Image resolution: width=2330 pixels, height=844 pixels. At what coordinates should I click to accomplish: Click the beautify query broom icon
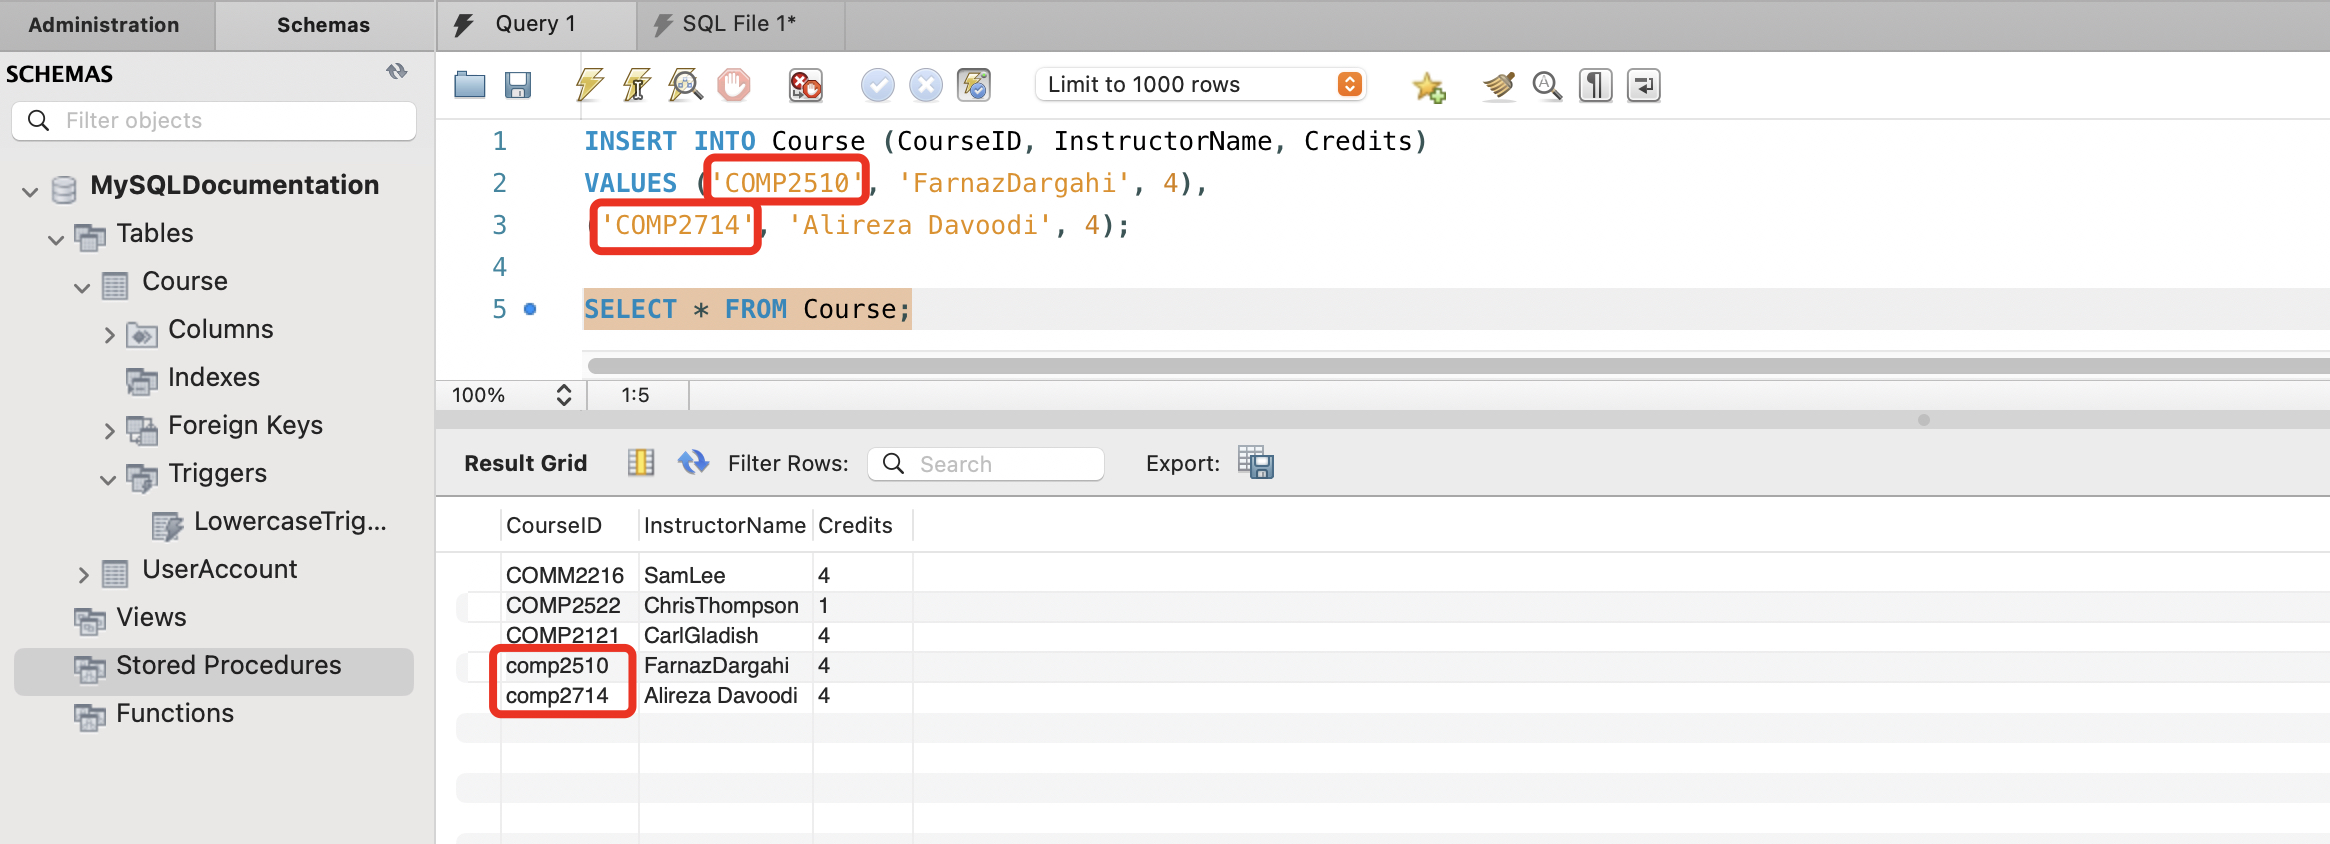[1498, 86]
